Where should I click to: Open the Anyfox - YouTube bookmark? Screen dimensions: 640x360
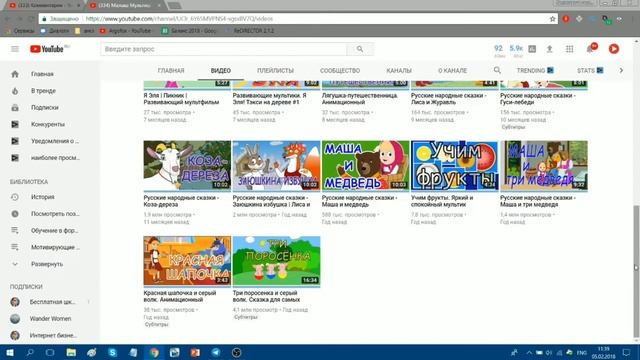click(x=125, y=31)
